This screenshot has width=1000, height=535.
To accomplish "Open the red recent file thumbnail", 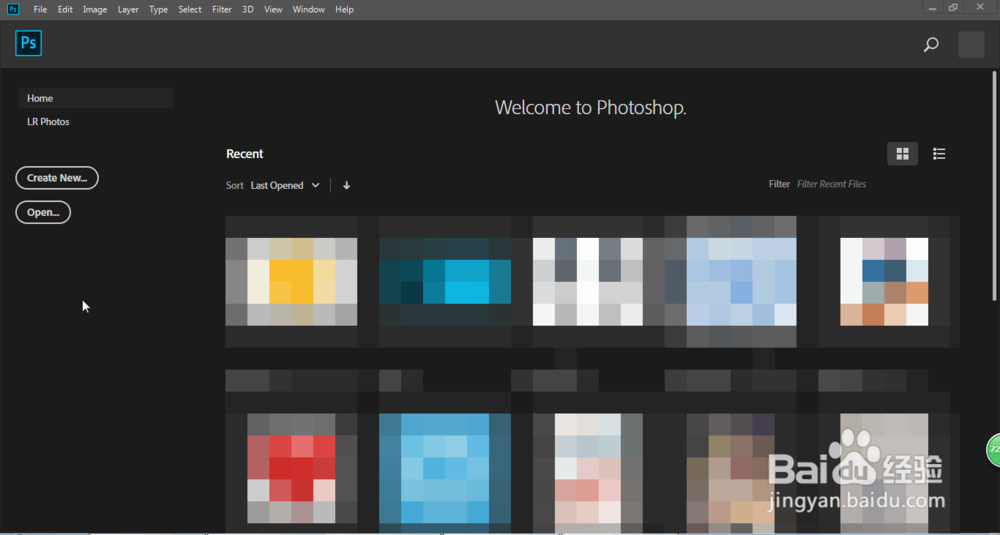I will (291, 468).
